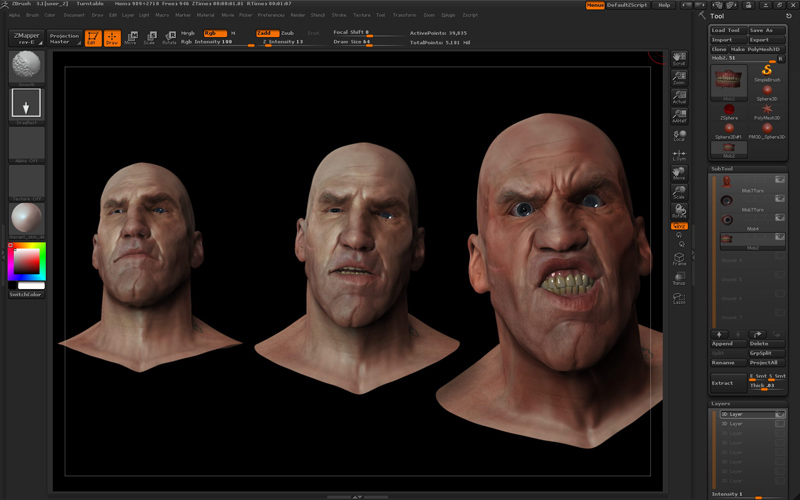Click the Append subtool button
The width and height of the screenshot is (800, 500).
coord(729,344)
